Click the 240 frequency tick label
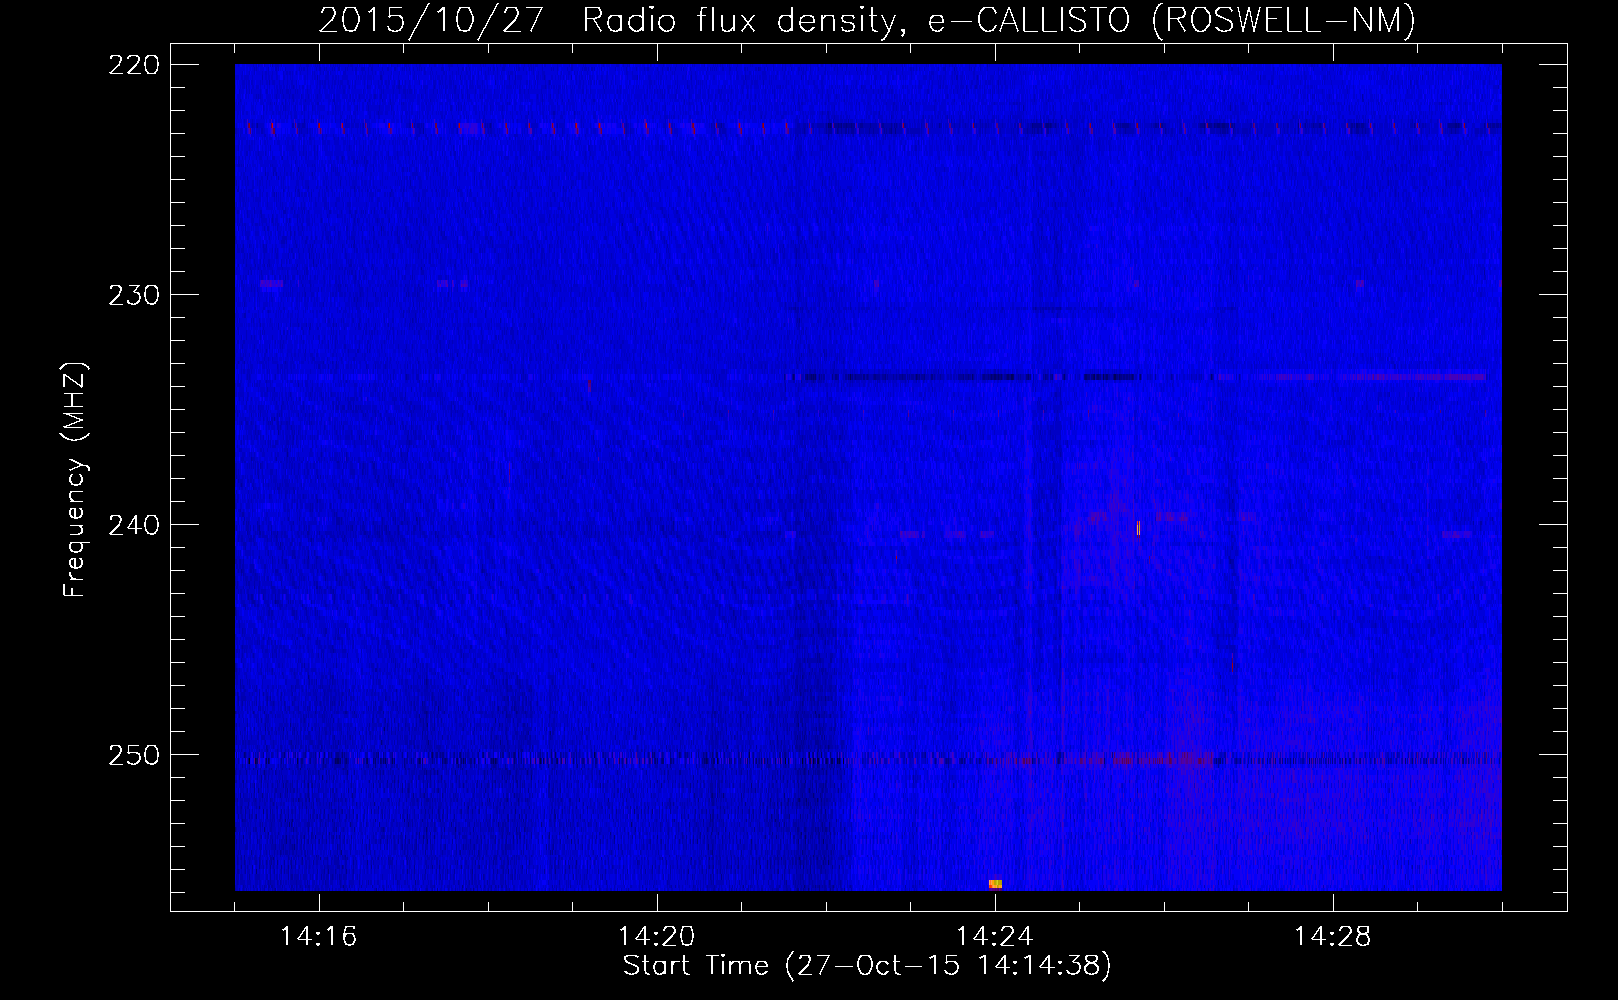 tap(133, 525)
